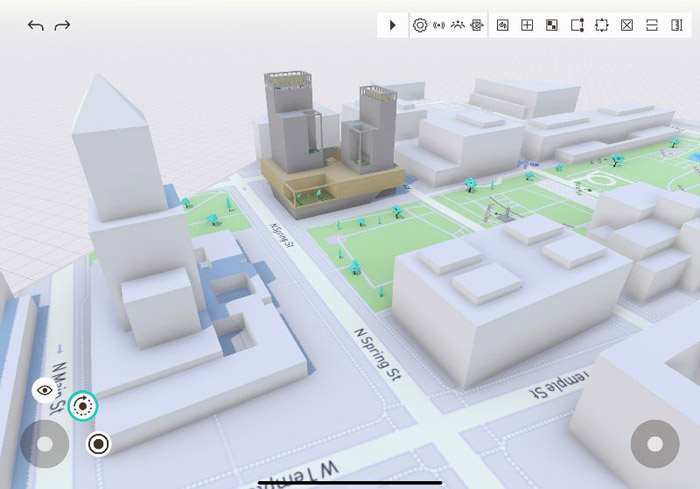Click the icon right of the people icon
Viewport: 700px width, 489px height.
(x=477, y=25)
